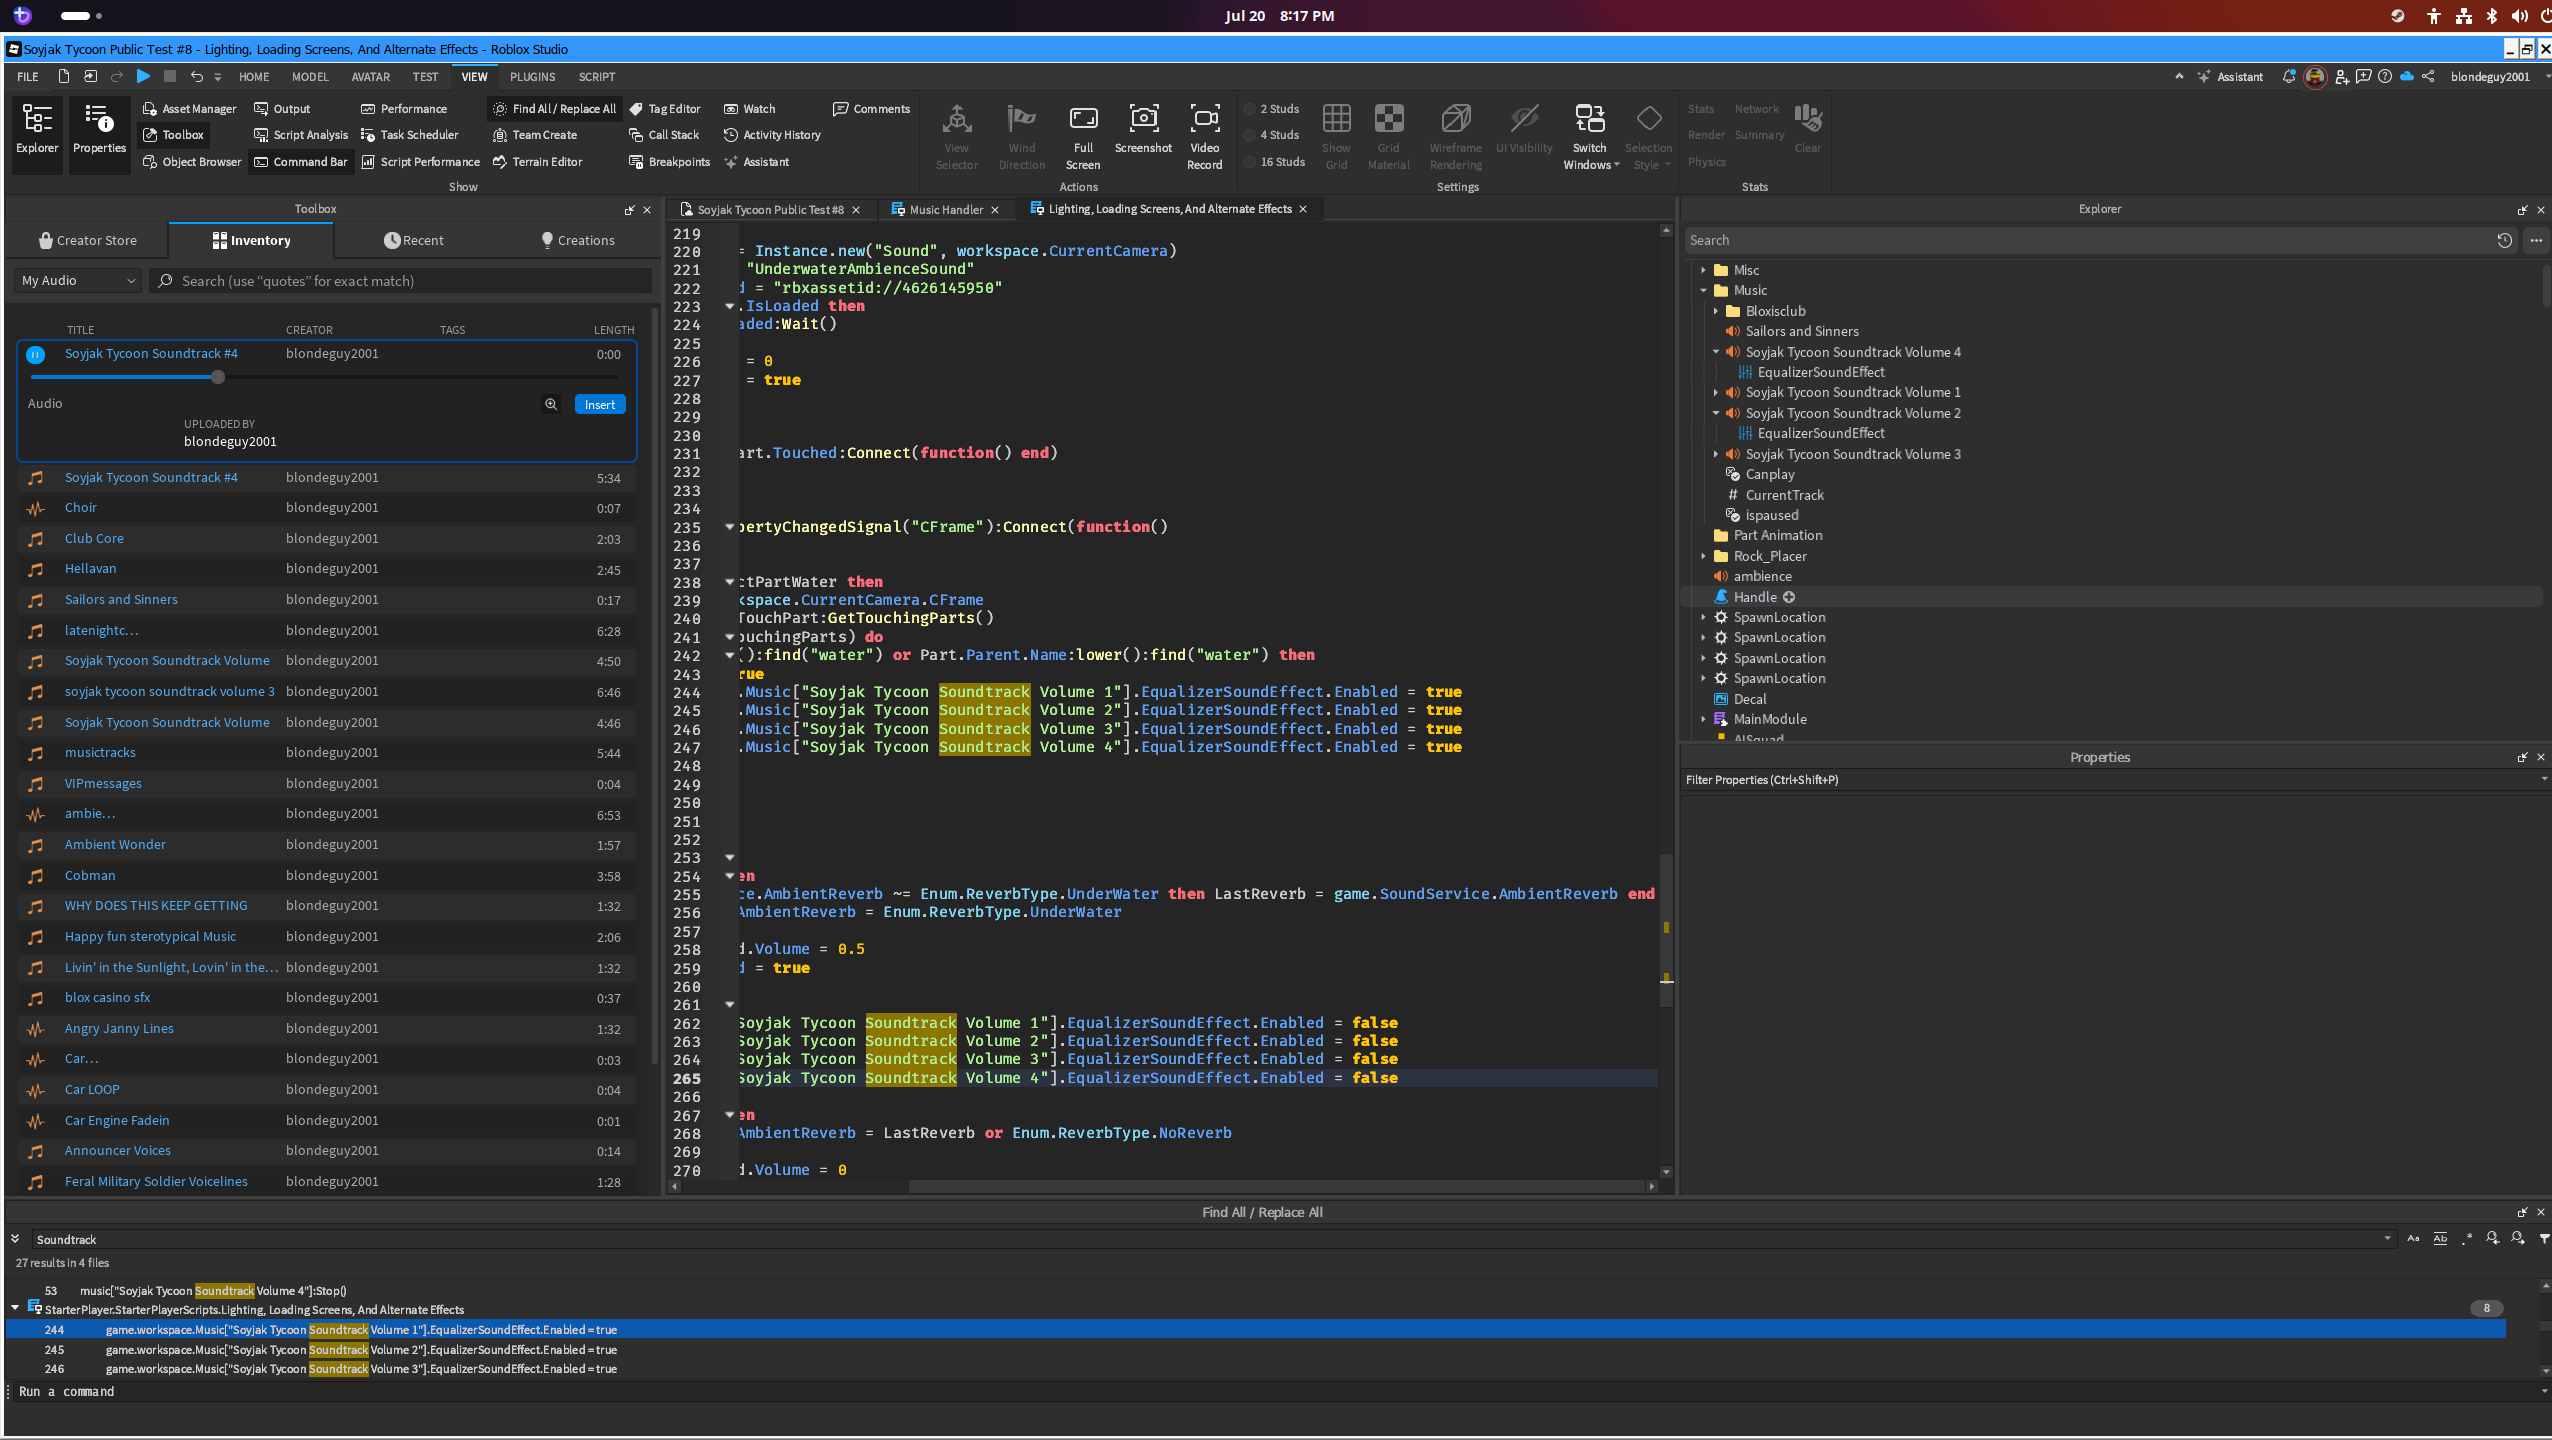Image resolution: width=2552 pixels, height=1440 pixels.
Task: Expand the Rock_Placer folder
Action: pyautogui.click(x=1703, y=556)
